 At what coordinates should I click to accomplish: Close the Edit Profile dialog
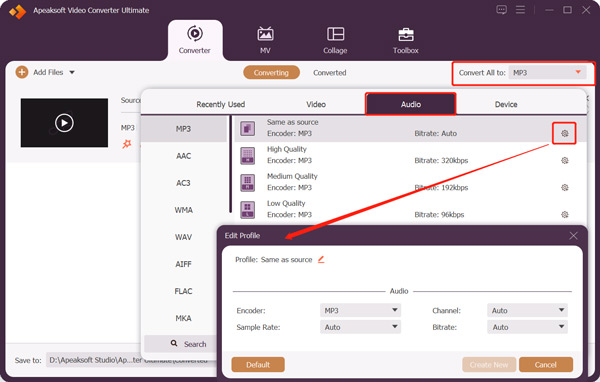pyautogui.click(x=573, y=236)
